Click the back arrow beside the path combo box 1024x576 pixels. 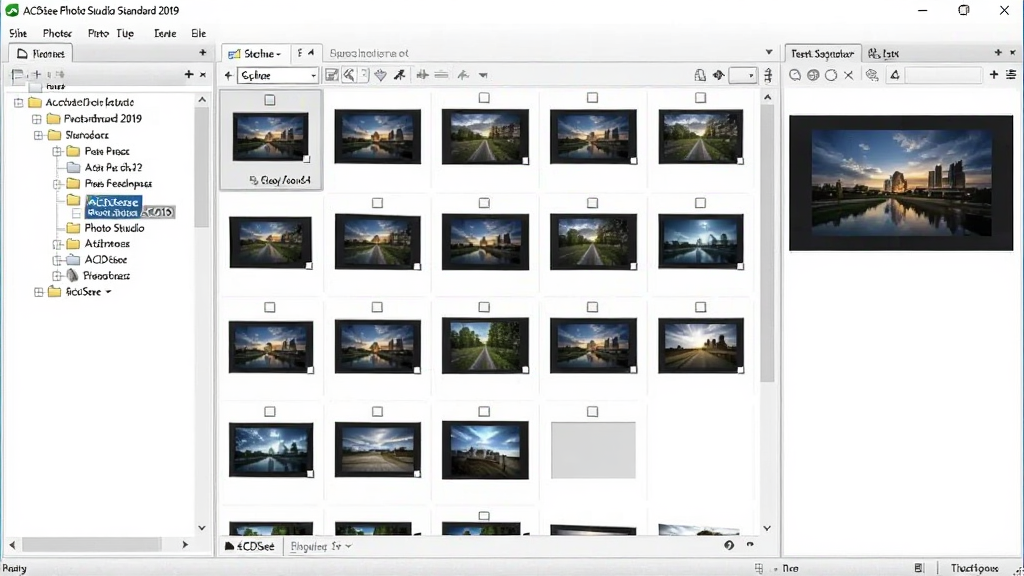point(228,75)
